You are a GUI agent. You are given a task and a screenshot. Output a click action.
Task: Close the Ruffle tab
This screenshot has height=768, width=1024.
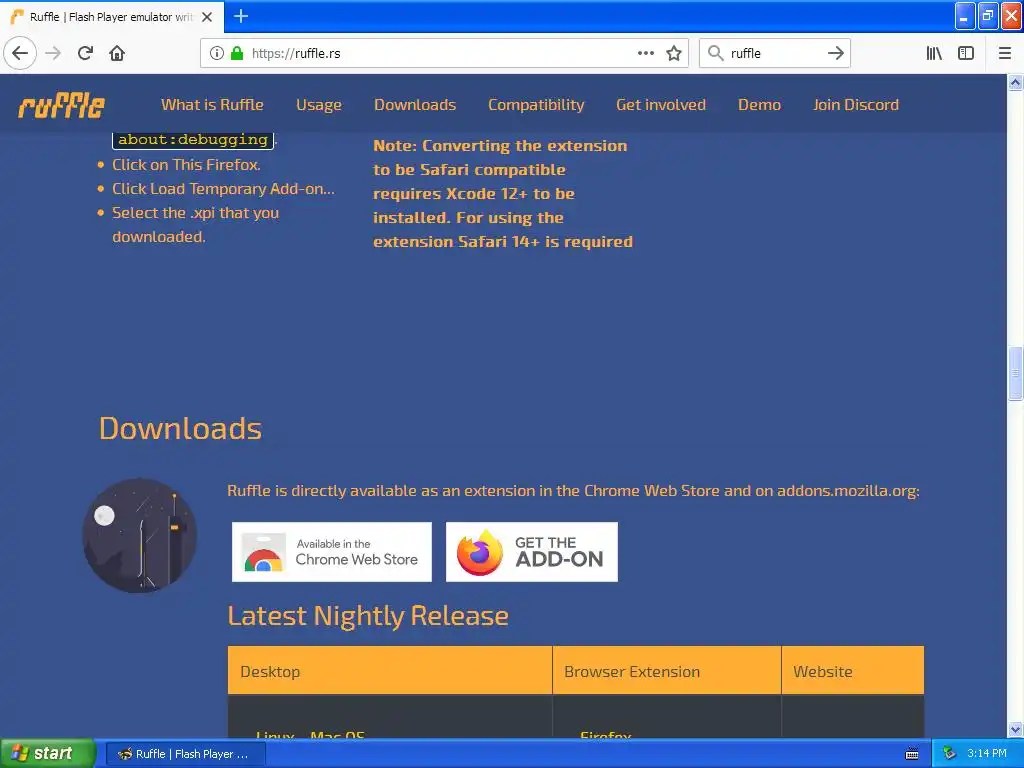pos(207,17)
